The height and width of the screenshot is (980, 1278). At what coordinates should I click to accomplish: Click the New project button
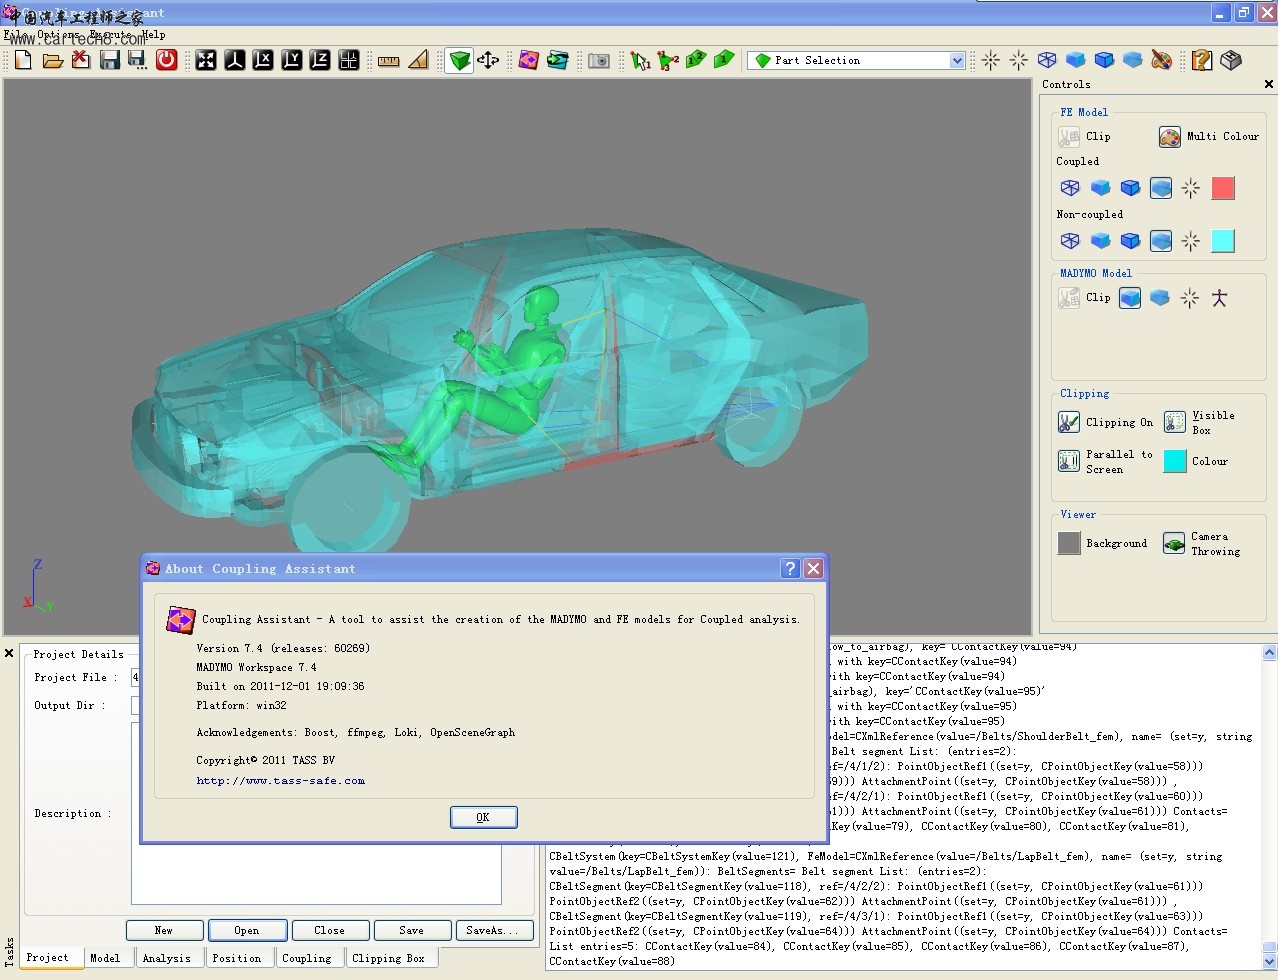coord(164,930)
